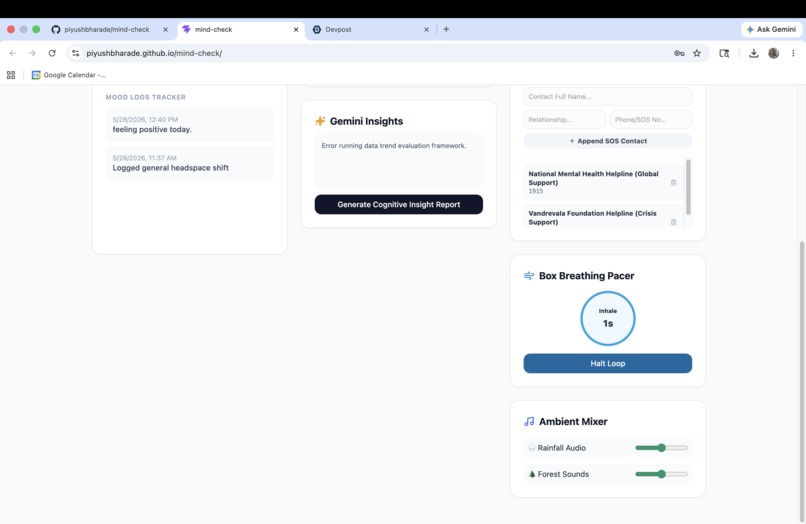The image size is (806, 524).
Task: Bookmark this page with the star icon
Action: [x=697, y=53]
